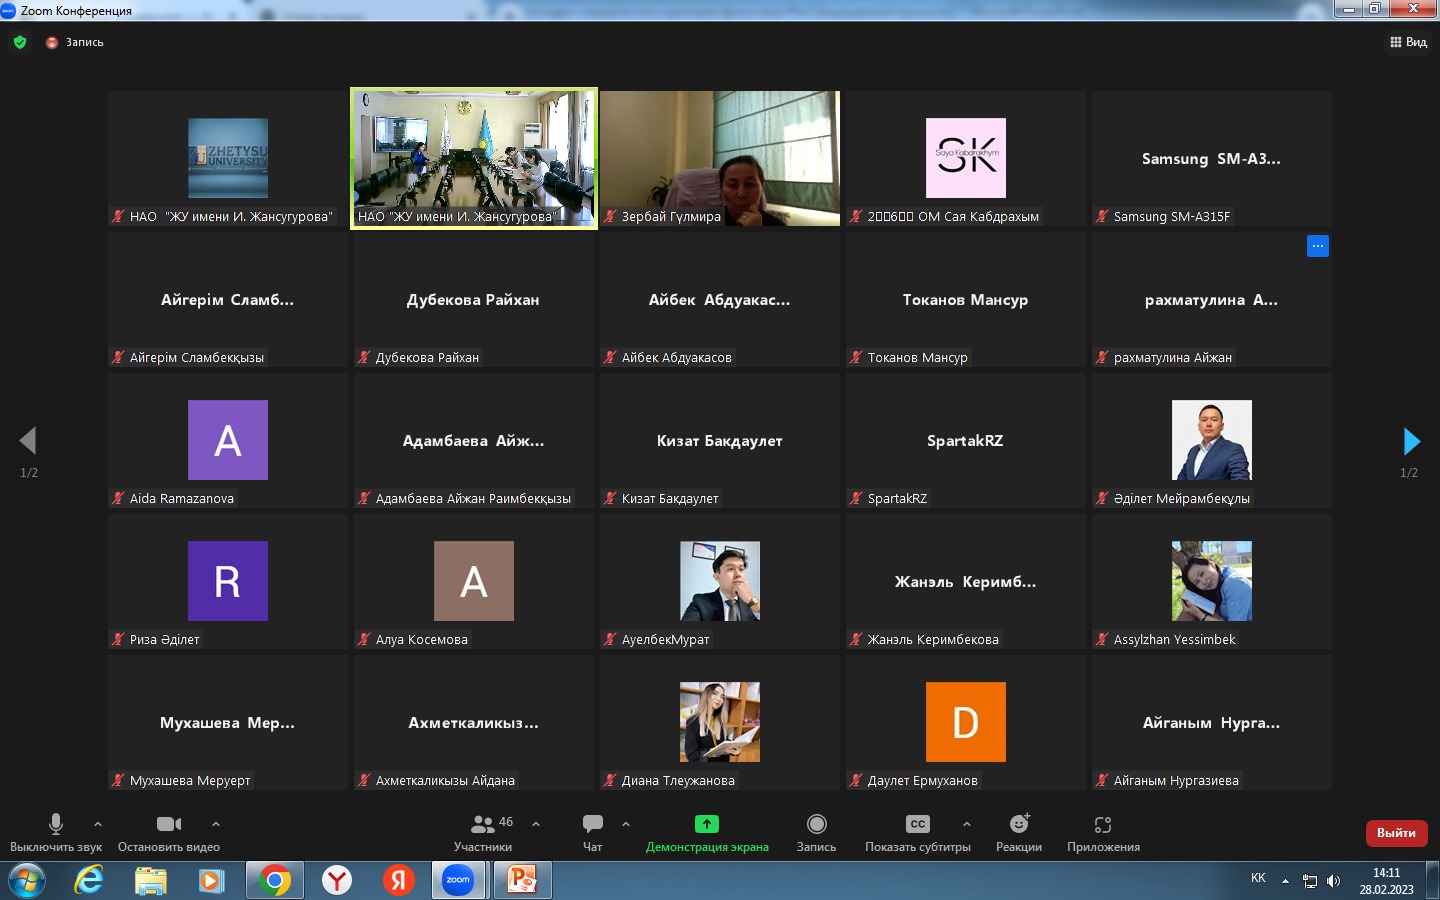Viewport: 1440px width, 900px height.
Task: Click the blue more-options button on рахматулина tile
Action: click(1317, 246)
